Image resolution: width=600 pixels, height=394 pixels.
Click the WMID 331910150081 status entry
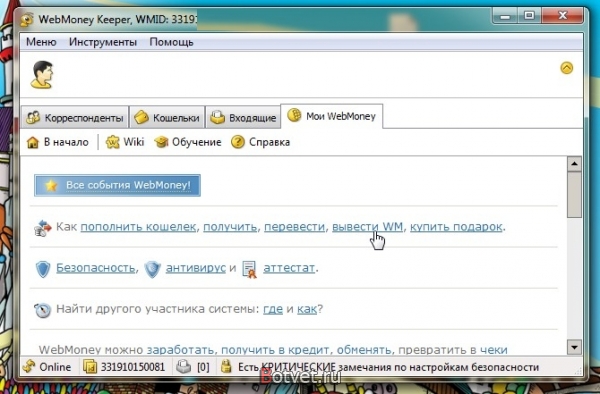coord(124,367)
